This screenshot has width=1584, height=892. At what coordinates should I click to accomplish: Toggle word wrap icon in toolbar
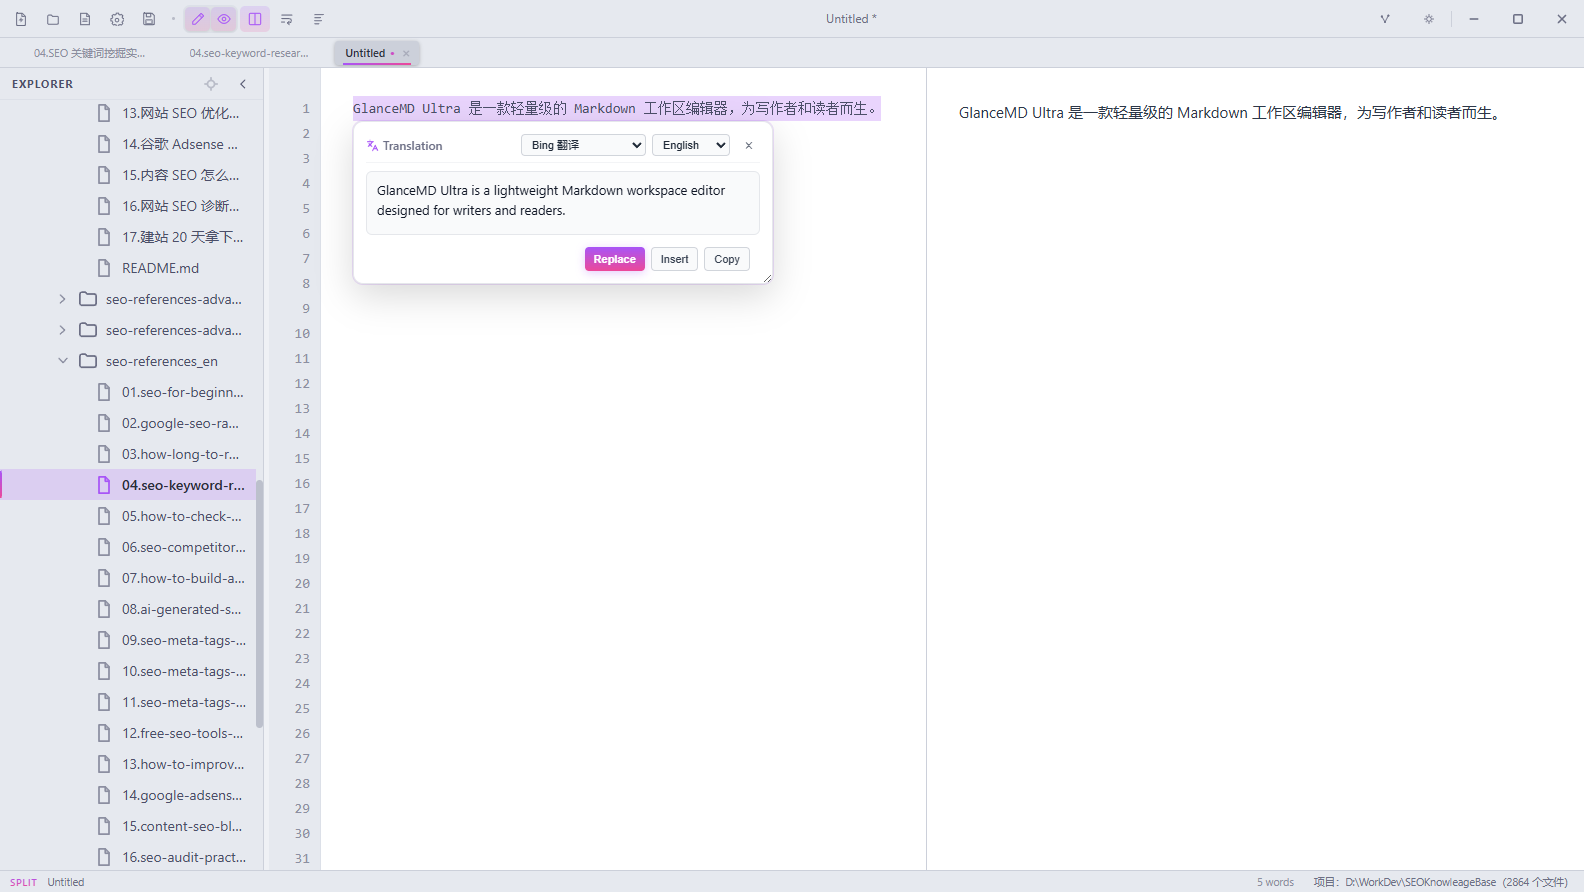[x=287, y=19]
